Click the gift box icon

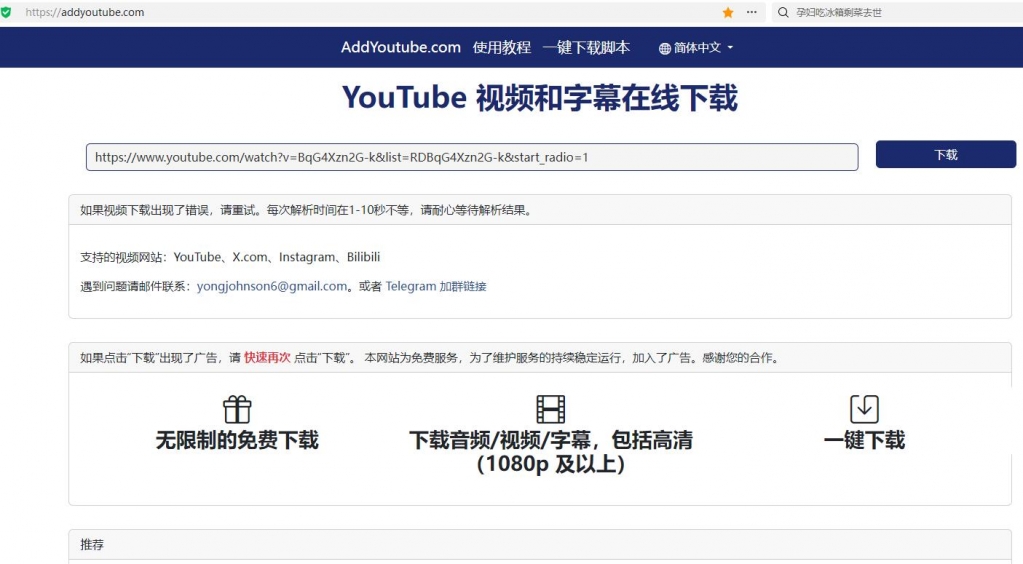click(x=237, y=410)
